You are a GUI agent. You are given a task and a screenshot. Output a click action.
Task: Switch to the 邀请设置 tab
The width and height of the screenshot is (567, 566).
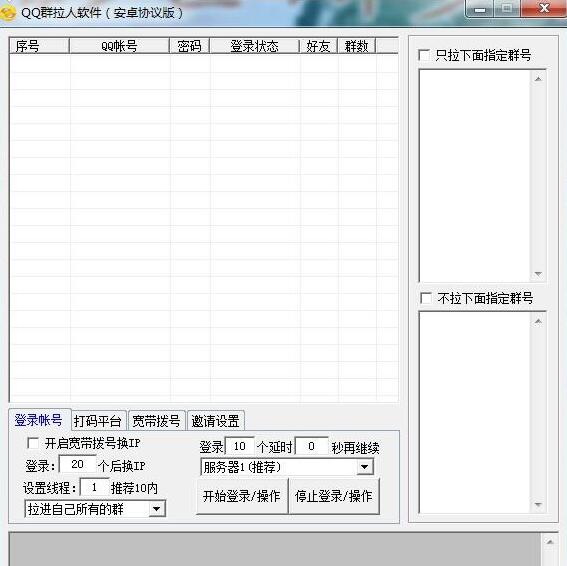[216, 421]
